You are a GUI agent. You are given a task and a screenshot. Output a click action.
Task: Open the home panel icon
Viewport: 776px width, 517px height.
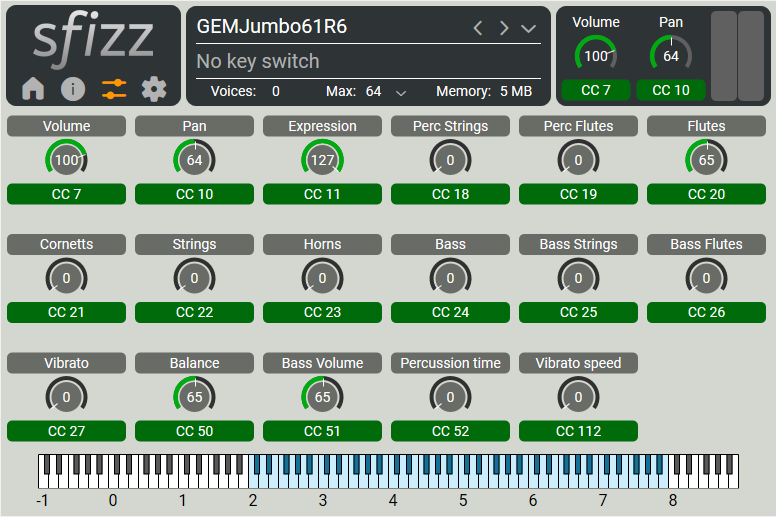(33, 89)
